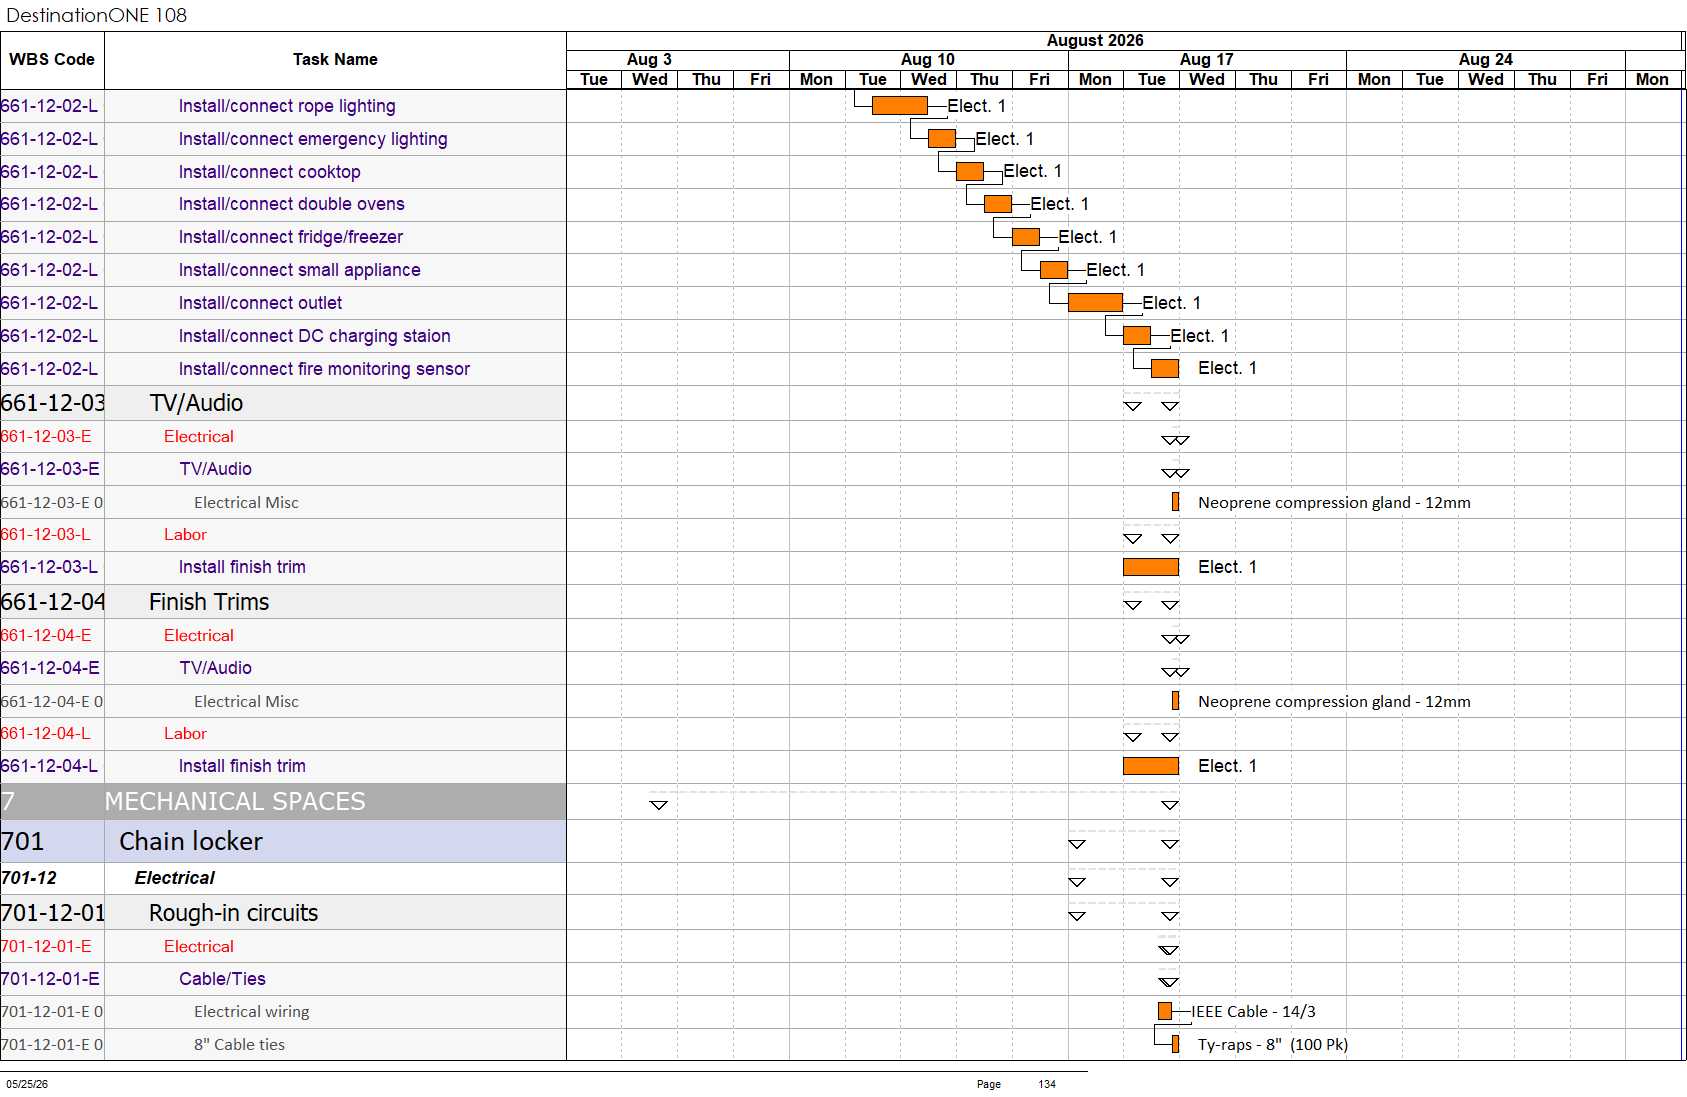
Task: Select the Aug 17 week header
Action: click(x=1207, y=60)
